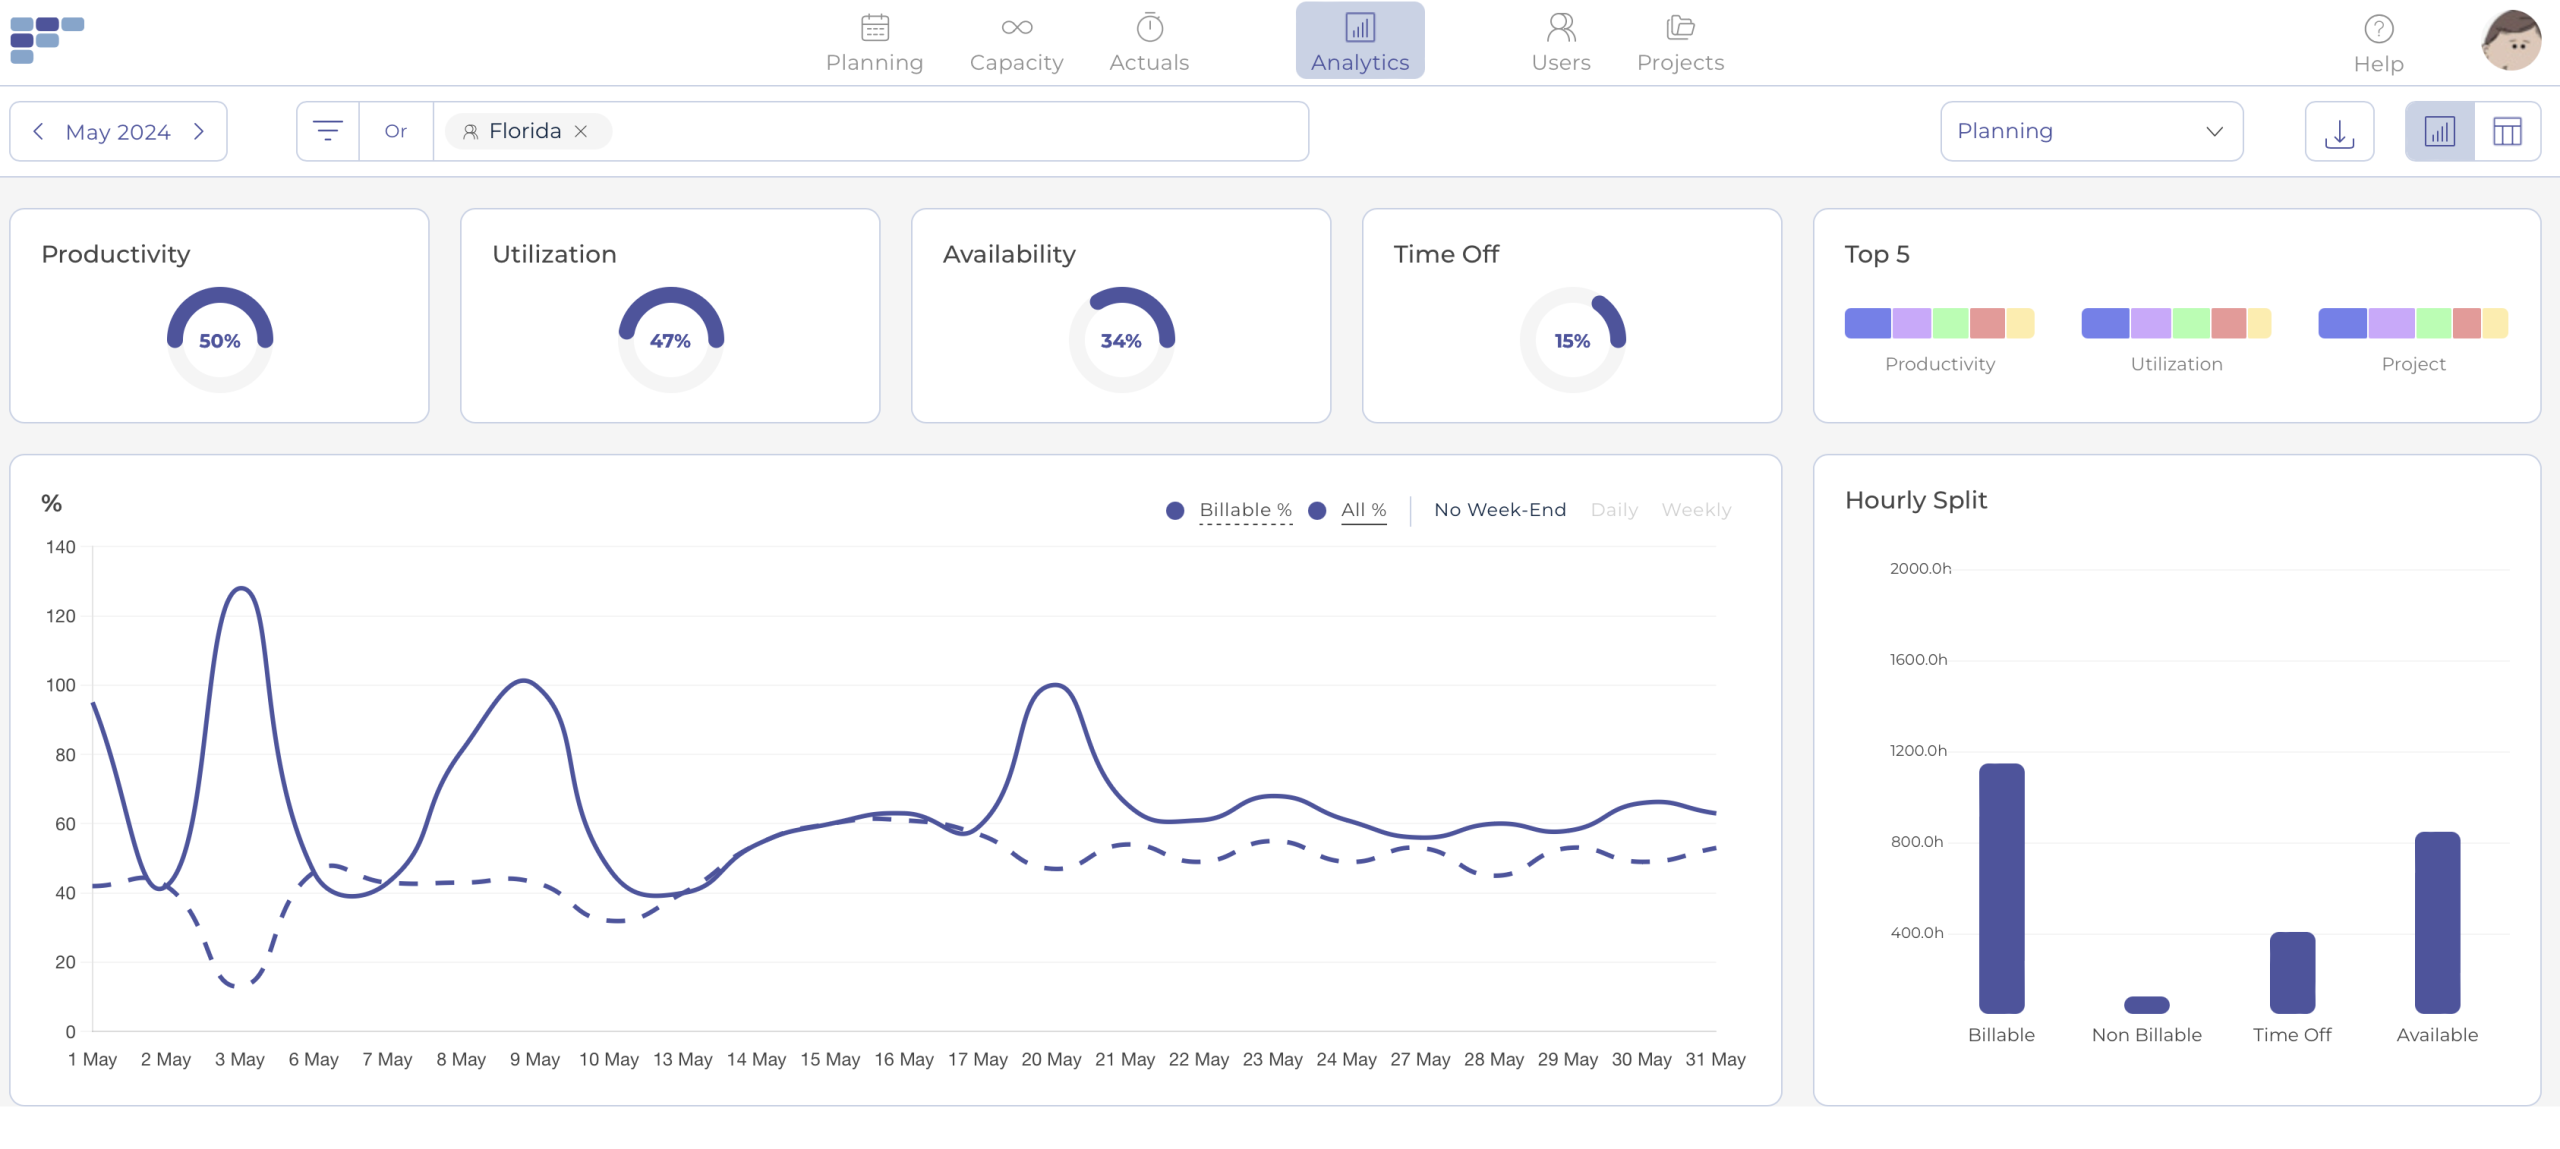Go to next month arrow

click(199, 132)
